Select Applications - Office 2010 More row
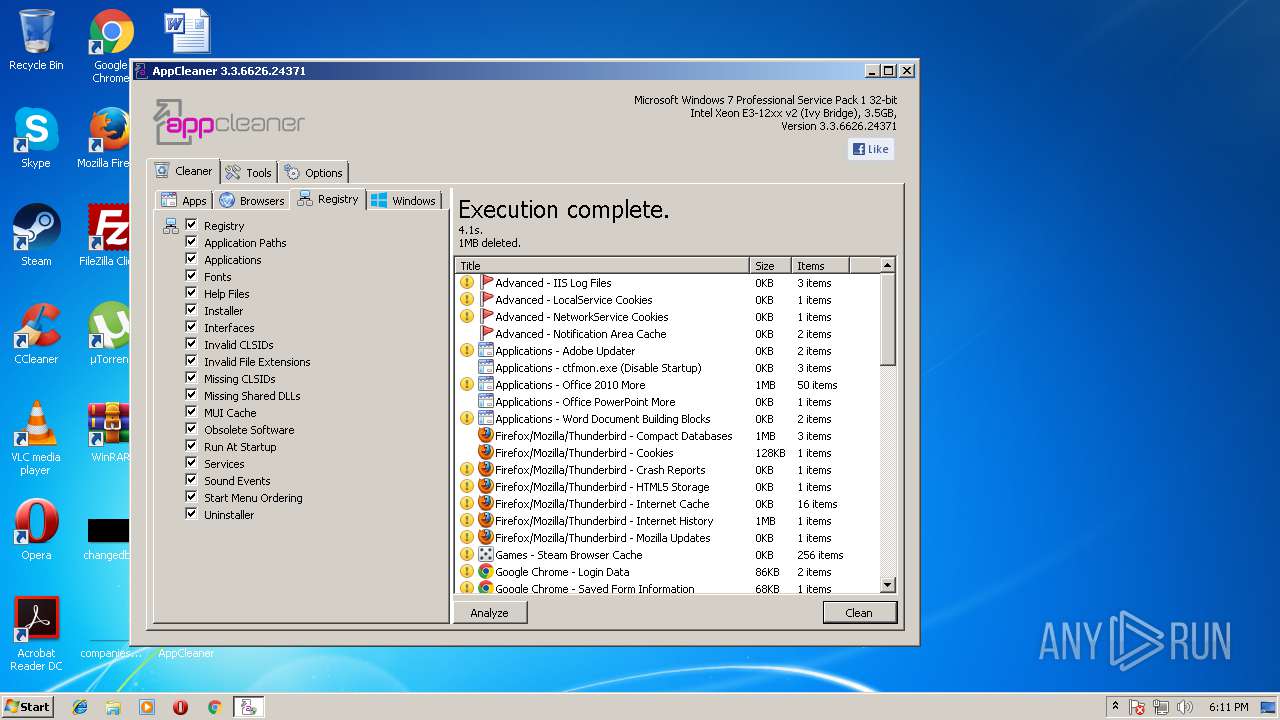The height and width of the screenshot is (720, 1280). click(x=667, y=385)
